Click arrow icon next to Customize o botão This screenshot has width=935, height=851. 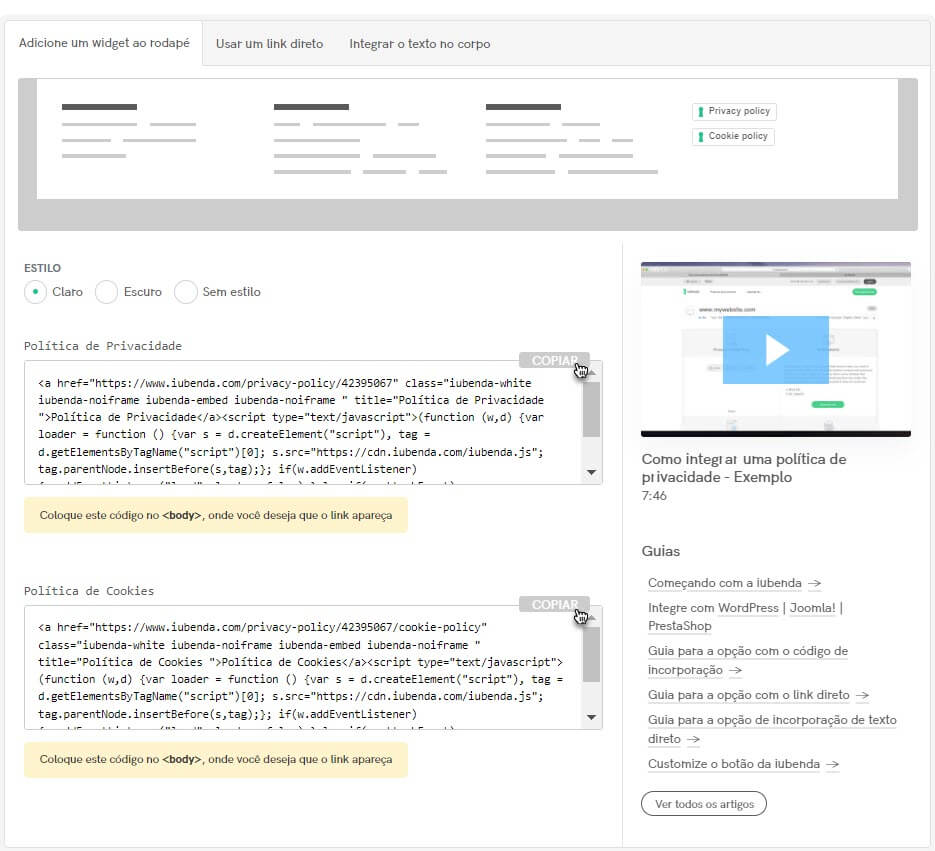(x=833, y=765)
